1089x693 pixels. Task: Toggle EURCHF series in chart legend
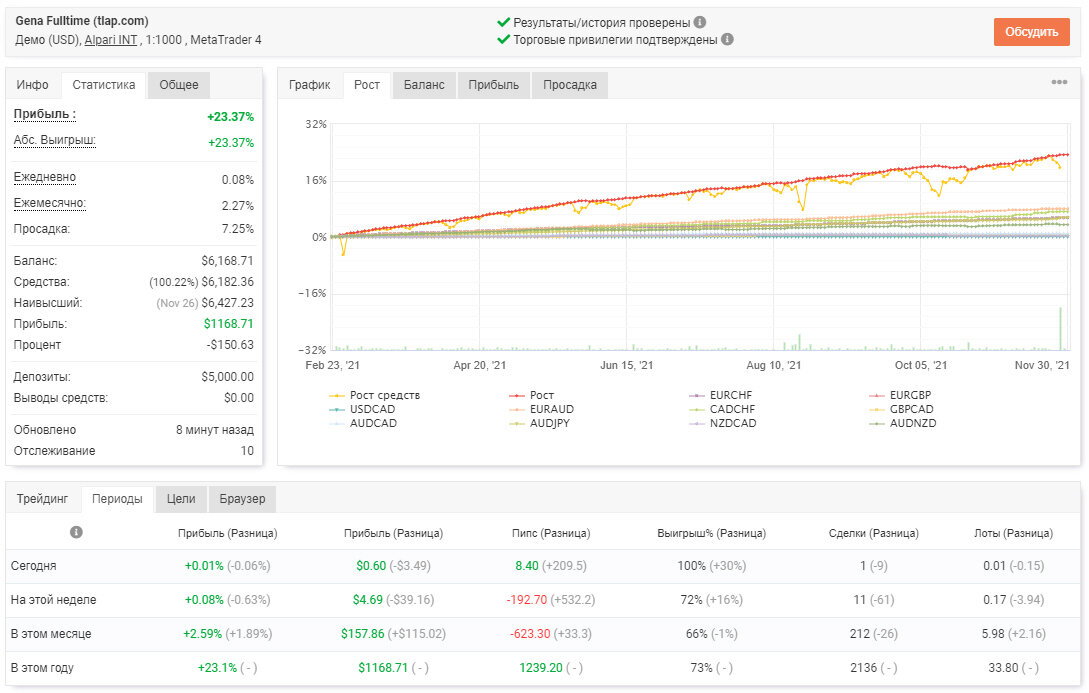[x=720, y=395]
